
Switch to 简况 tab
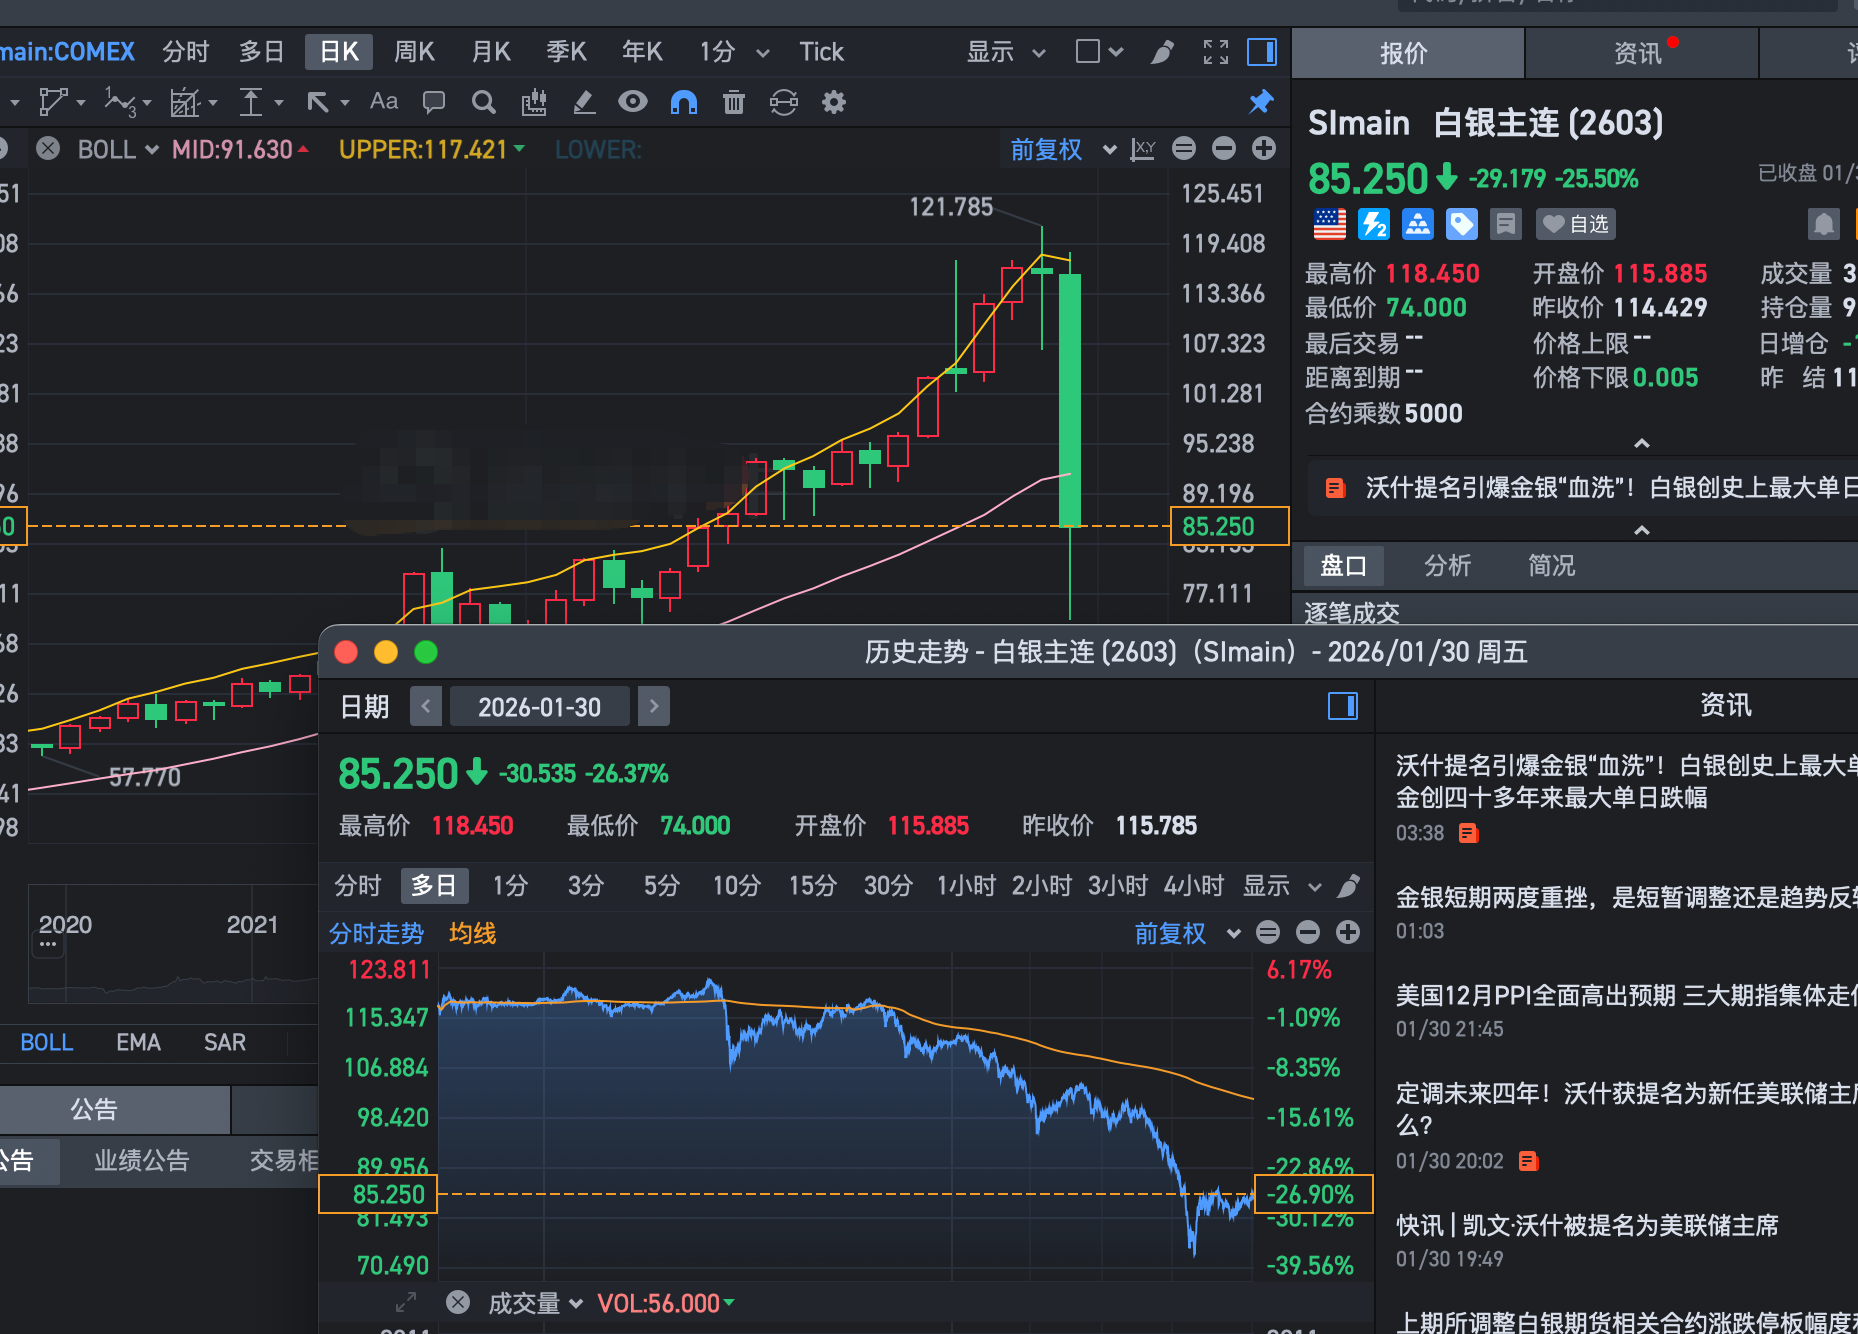click(x=1551, y=566)
